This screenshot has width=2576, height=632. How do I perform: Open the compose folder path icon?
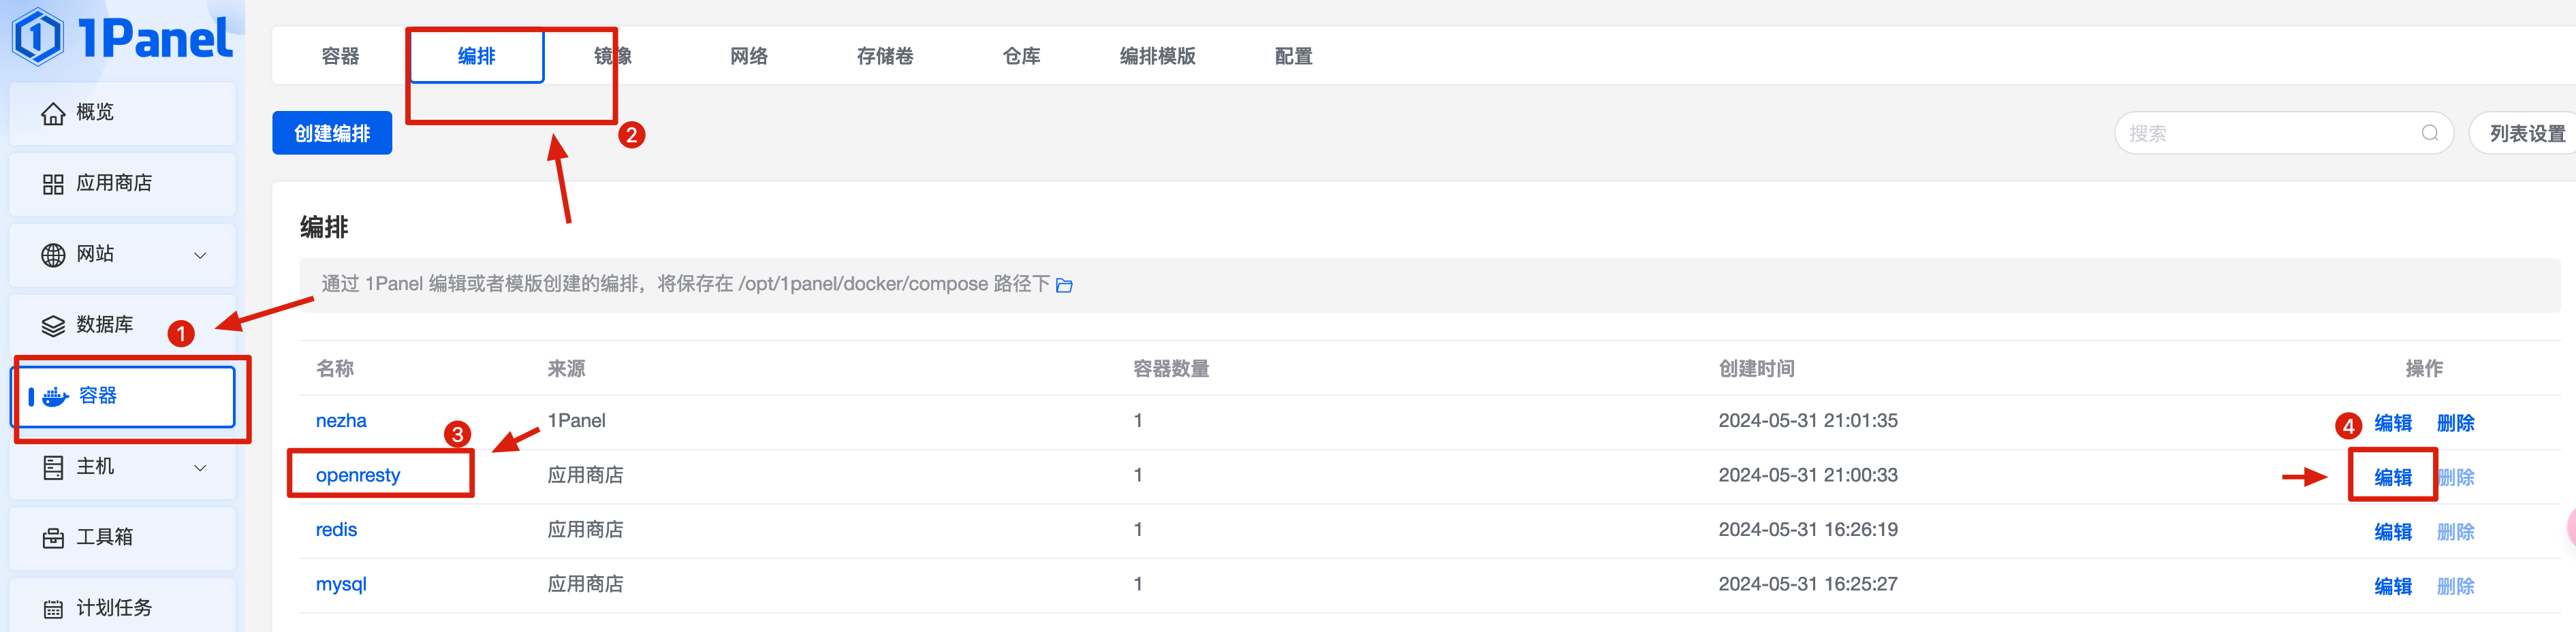tap(1064, 286)
